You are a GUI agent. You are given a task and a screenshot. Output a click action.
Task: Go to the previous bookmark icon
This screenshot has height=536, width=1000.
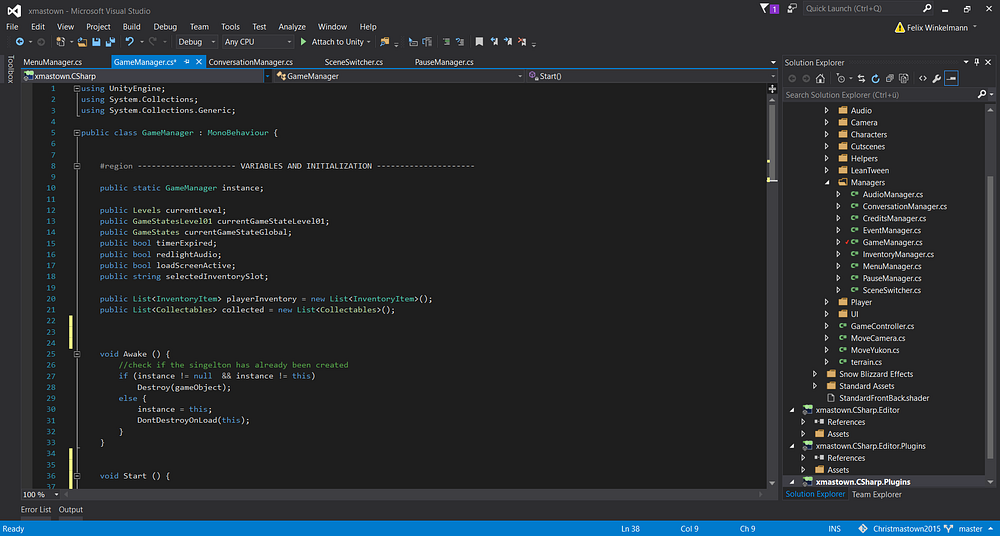[x=494, y=41]
